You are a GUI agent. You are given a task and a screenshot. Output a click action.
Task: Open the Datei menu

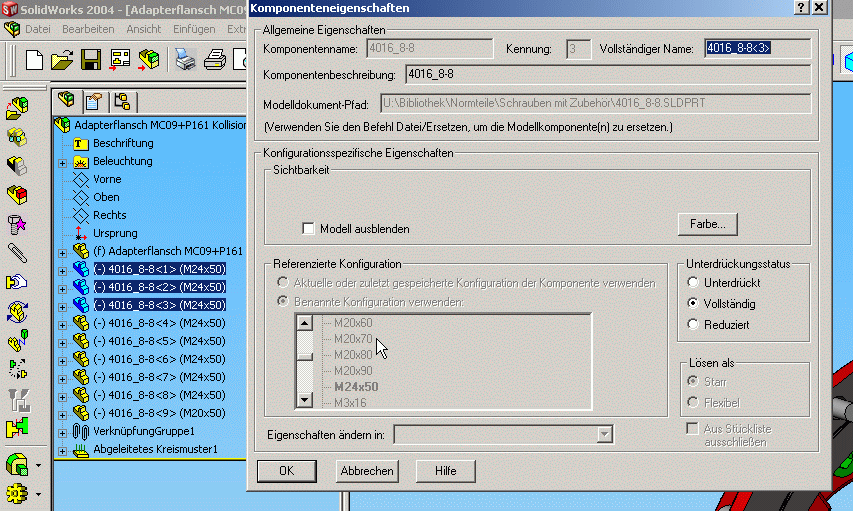[x=38, y=29]
